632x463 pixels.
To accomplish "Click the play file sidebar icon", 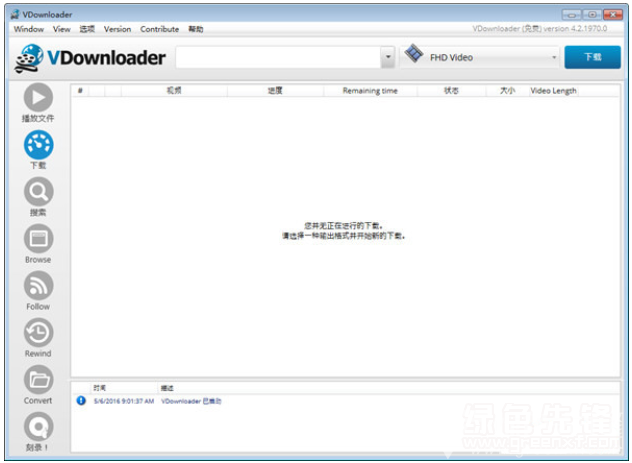I will 38,97.
